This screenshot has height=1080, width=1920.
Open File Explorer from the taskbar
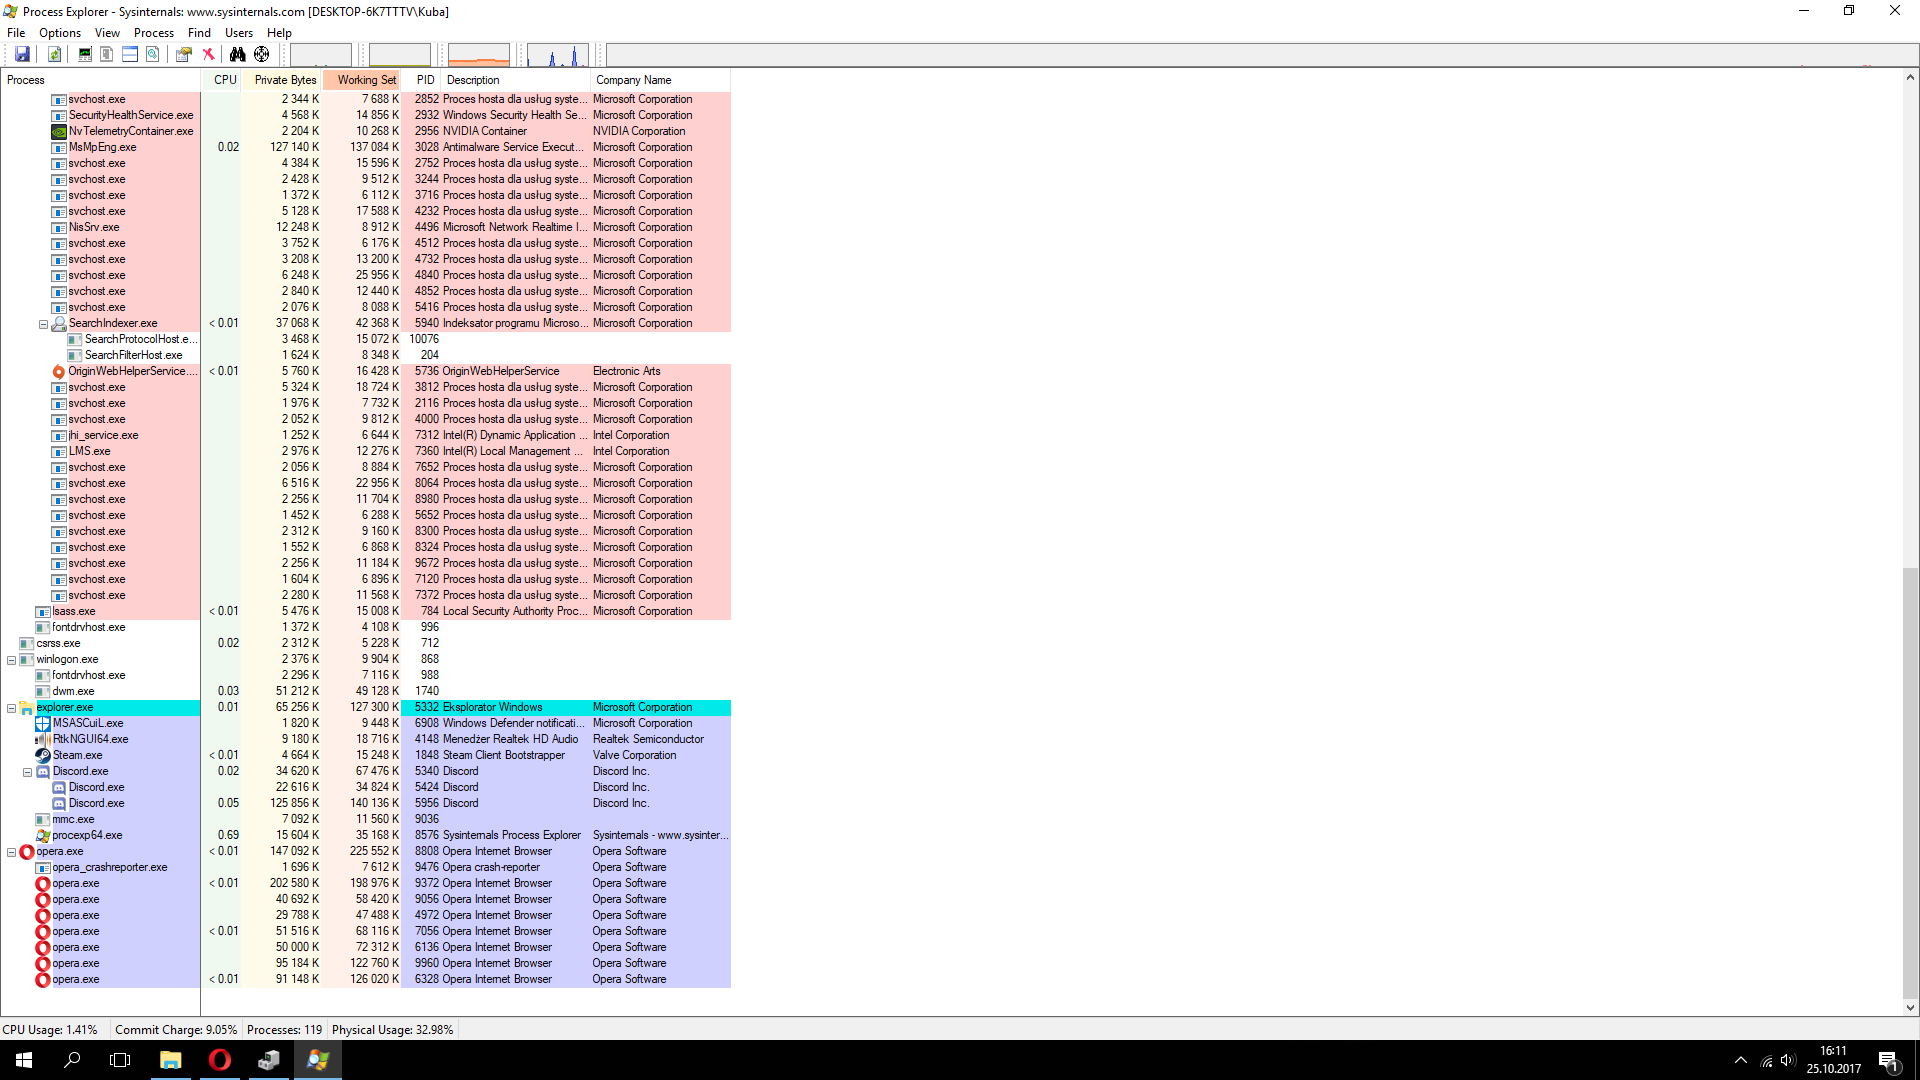171,1060
